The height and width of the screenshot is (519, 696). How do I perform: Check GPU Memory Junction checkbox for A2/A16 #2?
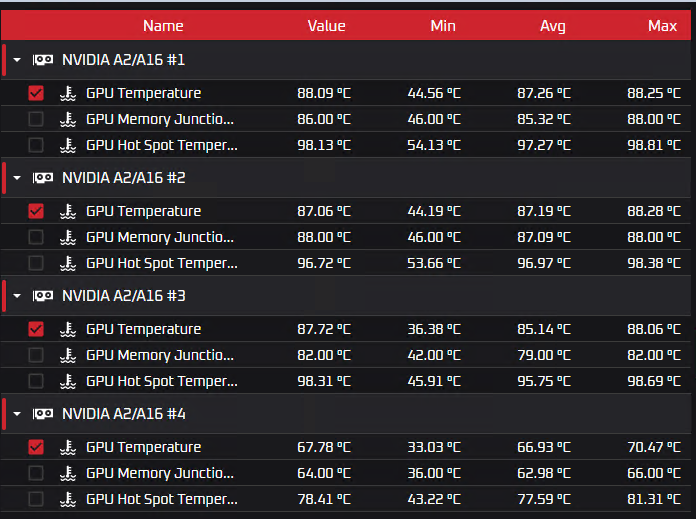pyautogui.click(x=36, y=237)
